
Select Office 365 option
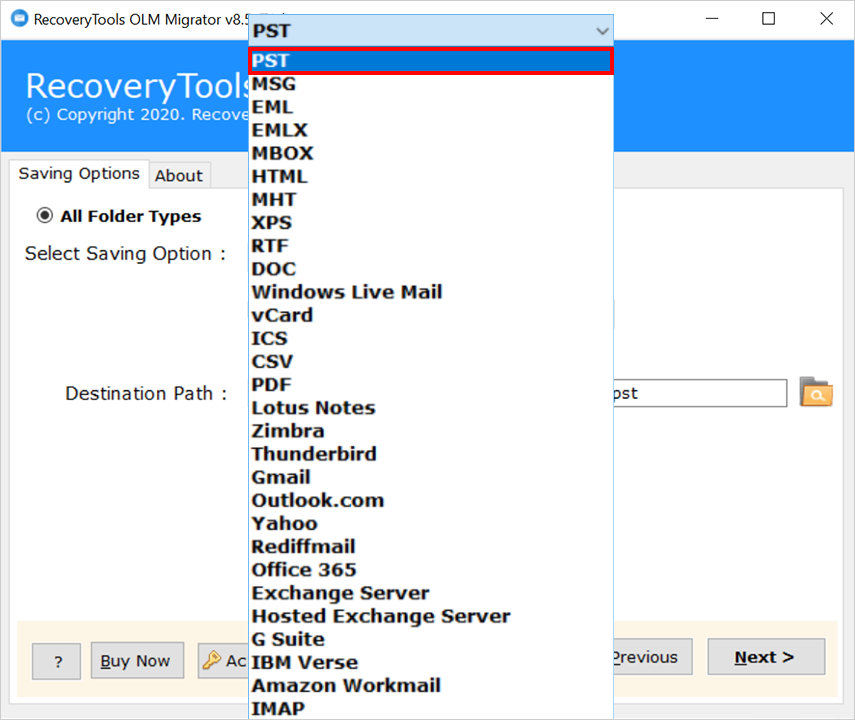(431, 569)
